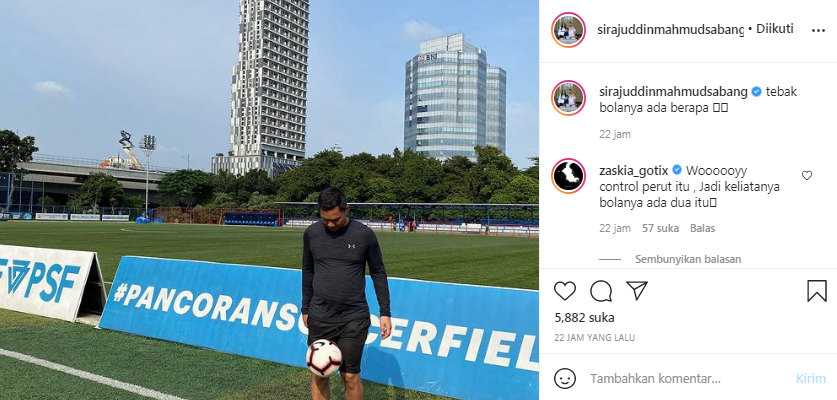Toggle the Diikuti following status

(x=775, y=29)
